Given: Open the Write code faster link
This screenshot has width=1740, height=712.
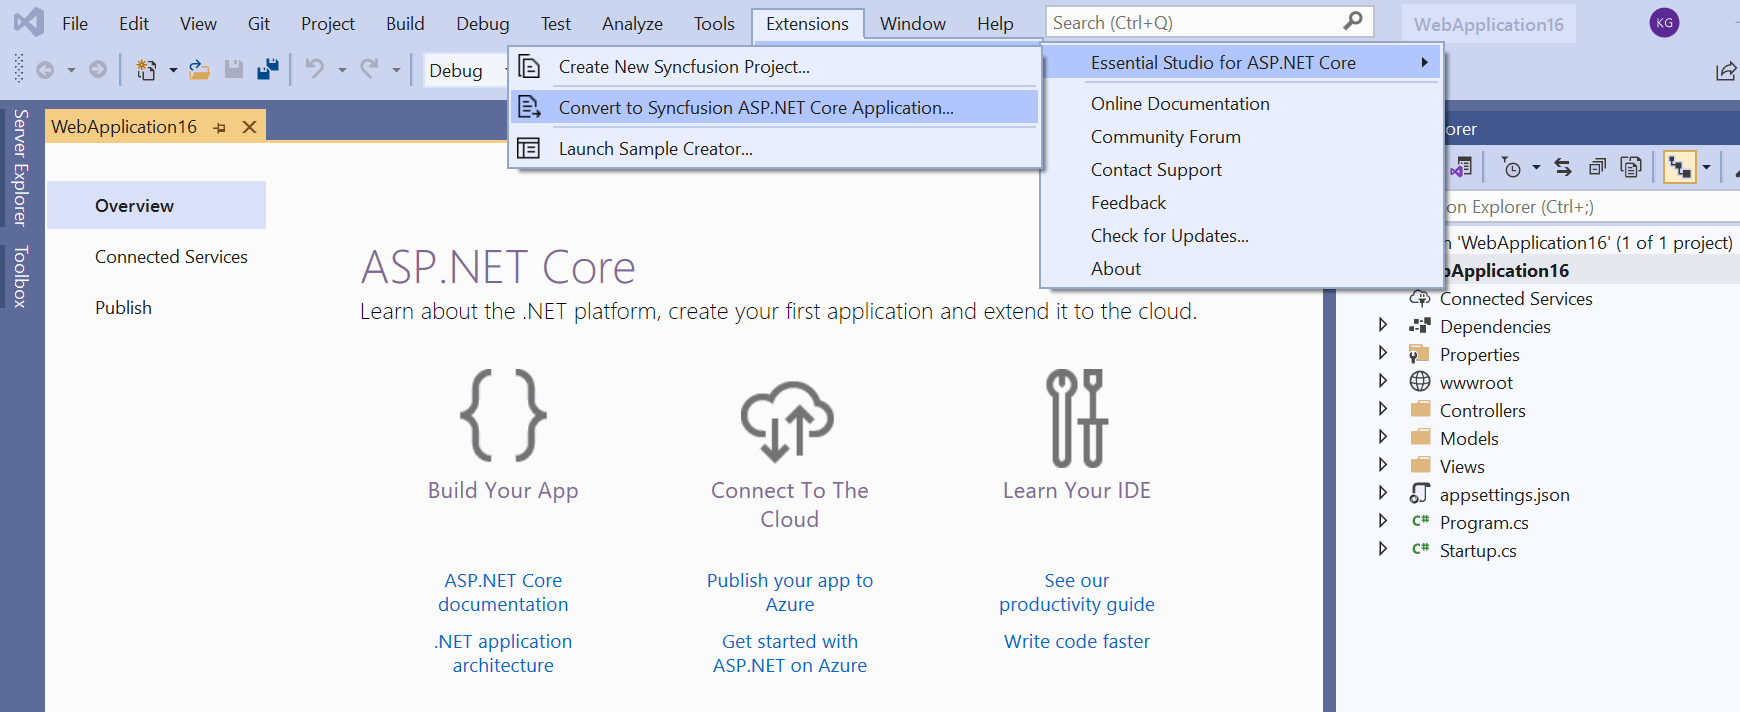Looking at the screenshot, I should point(1077,641).
